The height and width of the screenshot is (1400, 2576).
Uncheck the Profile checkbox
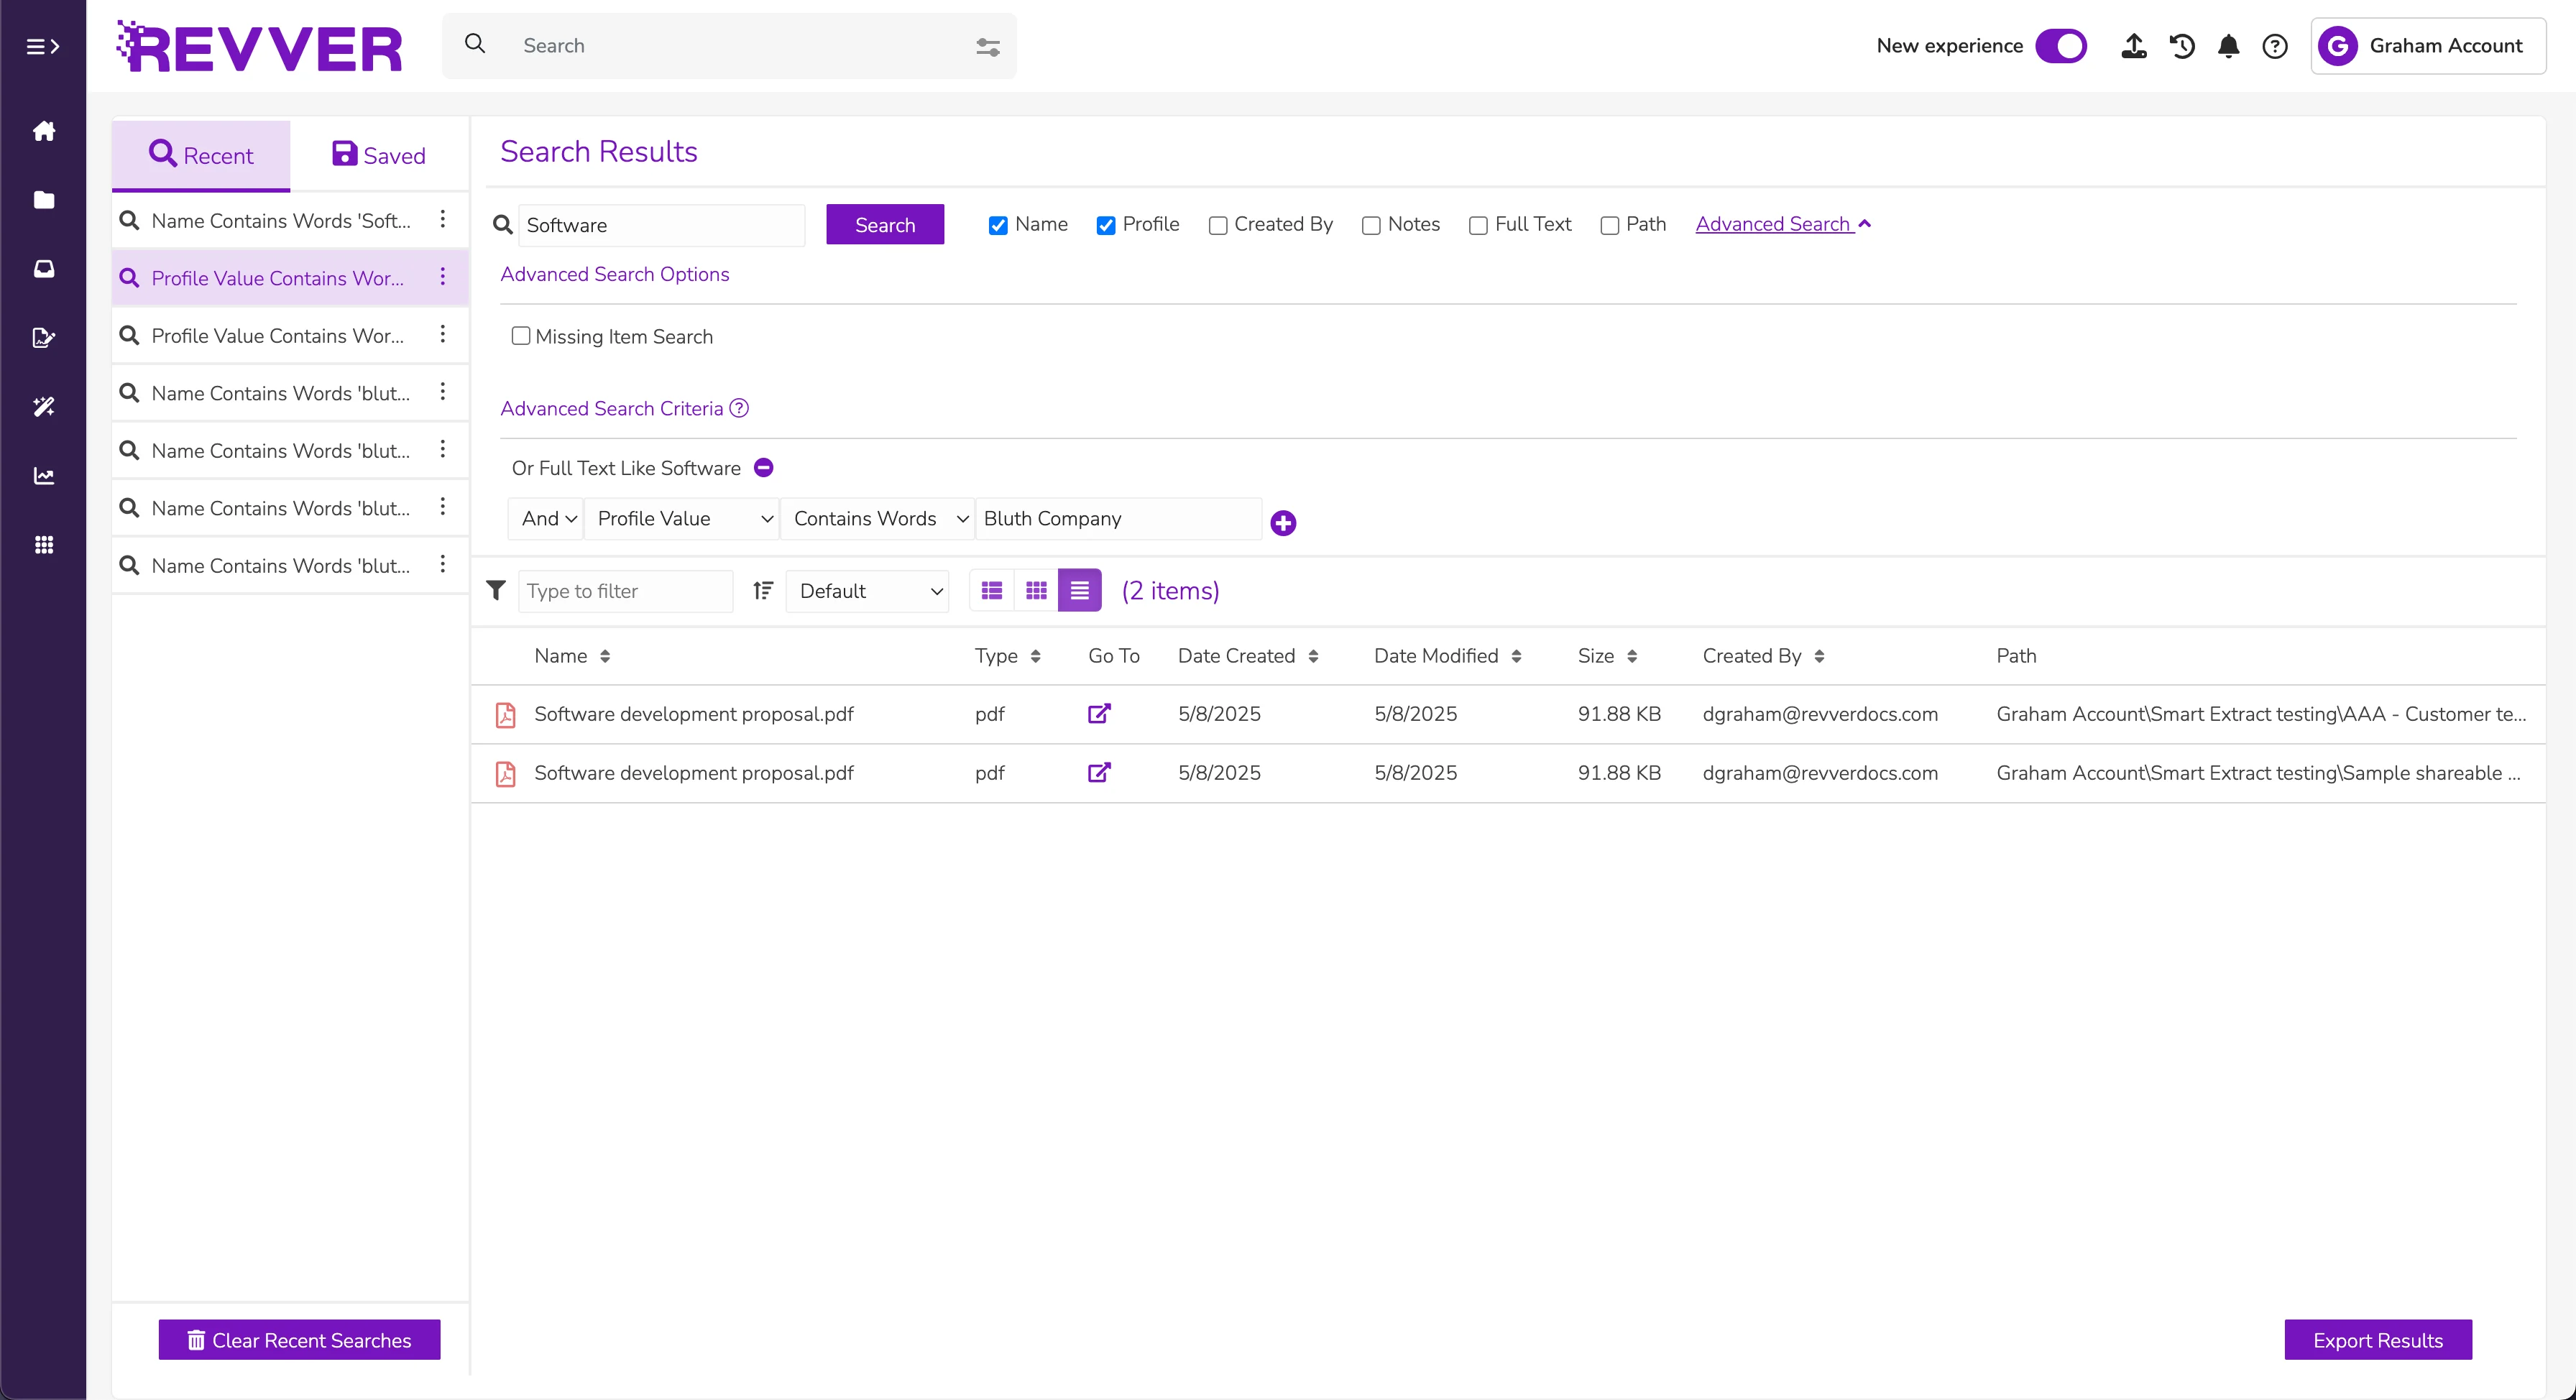pyautogui.click(x=1106, y=225)
